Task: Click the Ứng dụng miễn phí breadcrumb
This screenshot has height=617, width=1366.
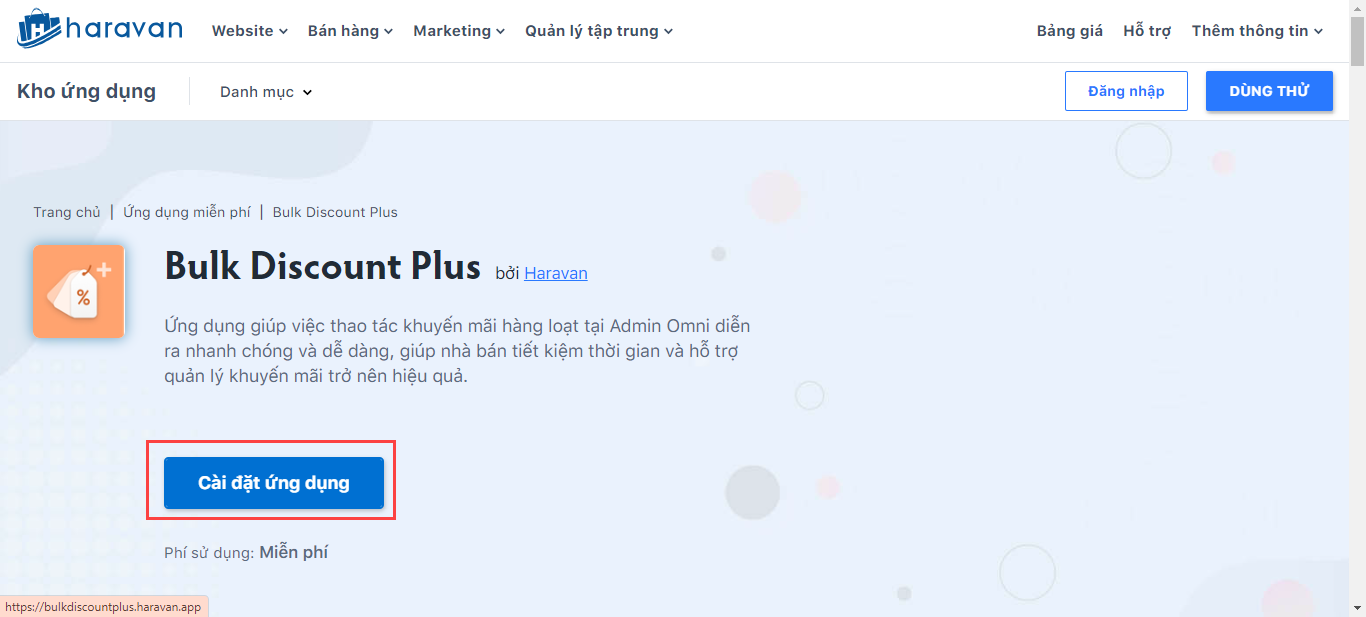Action: (187, 212)
